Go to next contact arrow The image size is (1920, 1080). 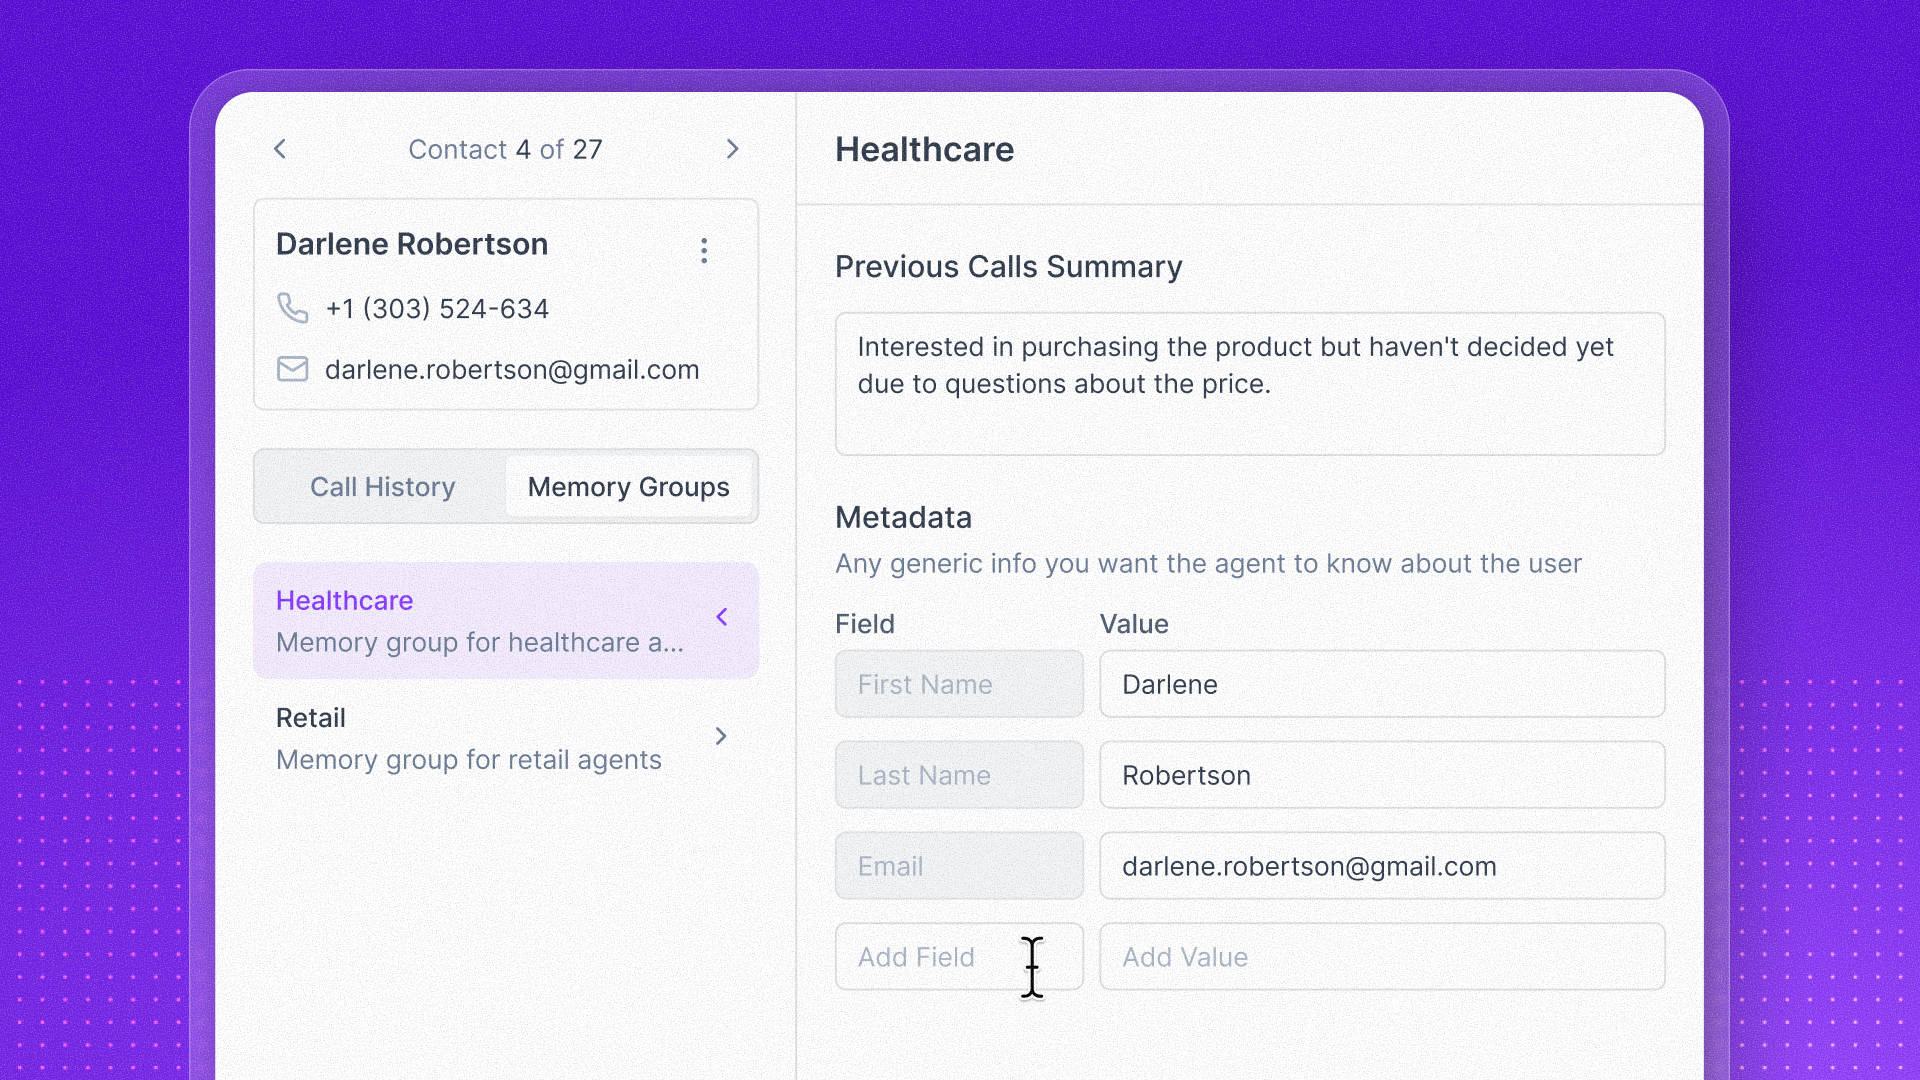(732, 149)
